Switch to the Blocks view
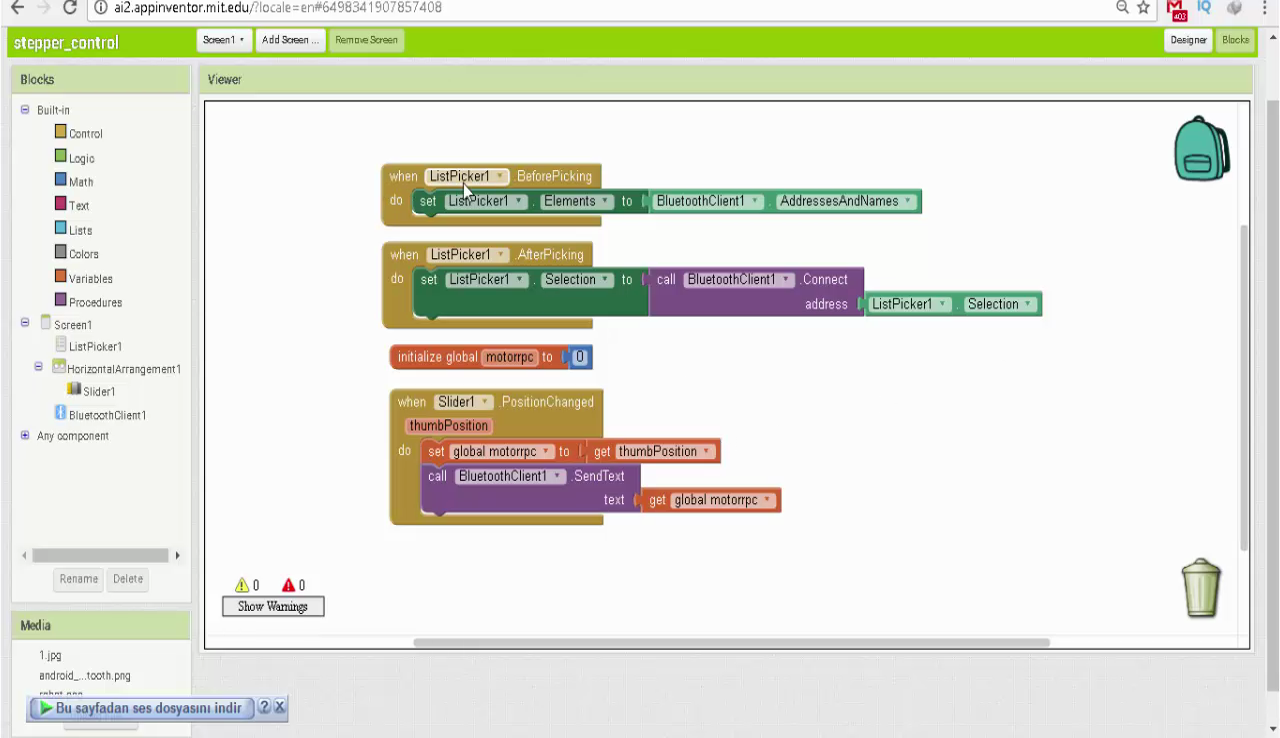1280x738 pixels. [1235, 40]
